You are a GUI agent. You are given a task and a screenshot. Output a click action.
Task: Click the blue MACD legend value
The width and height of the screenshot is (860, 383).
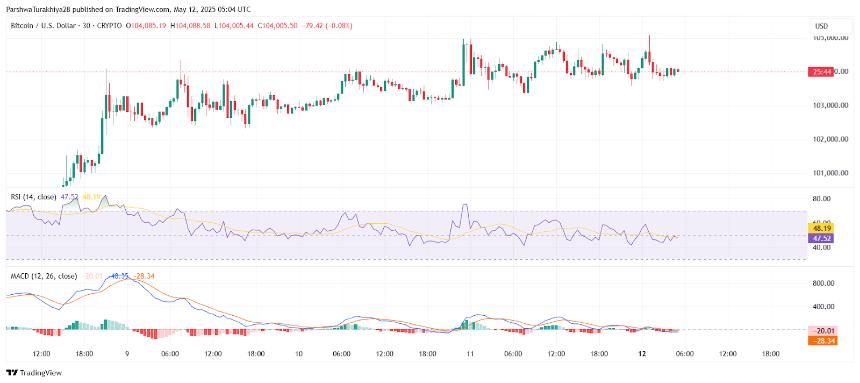pos(120,276)
